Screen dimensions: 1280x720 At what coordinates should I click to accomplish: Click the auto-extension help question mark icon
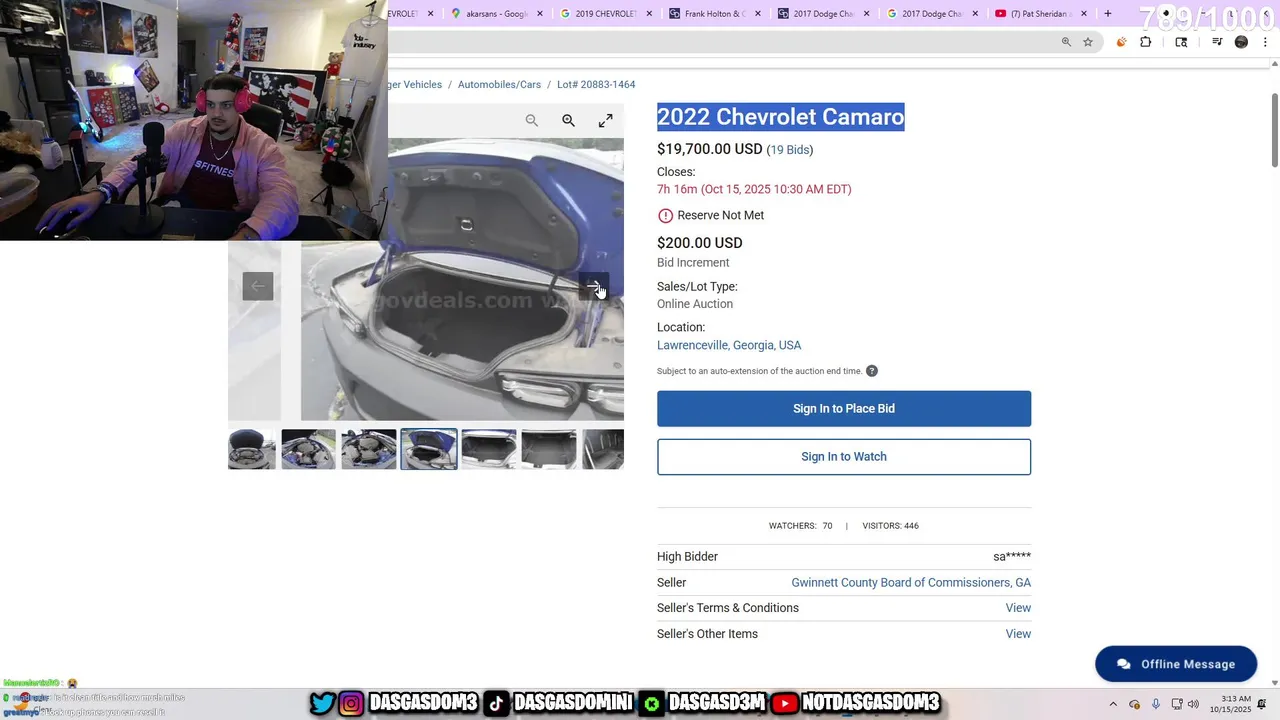(872, 371)
